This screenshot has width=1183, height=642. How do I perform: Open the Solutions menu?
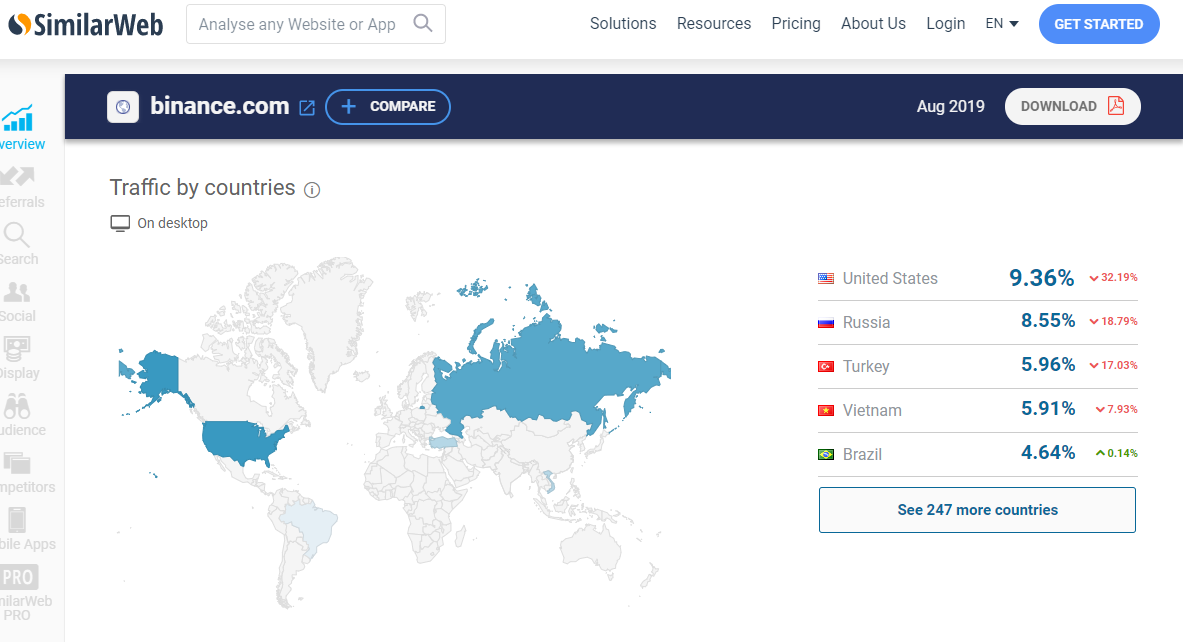623,23
